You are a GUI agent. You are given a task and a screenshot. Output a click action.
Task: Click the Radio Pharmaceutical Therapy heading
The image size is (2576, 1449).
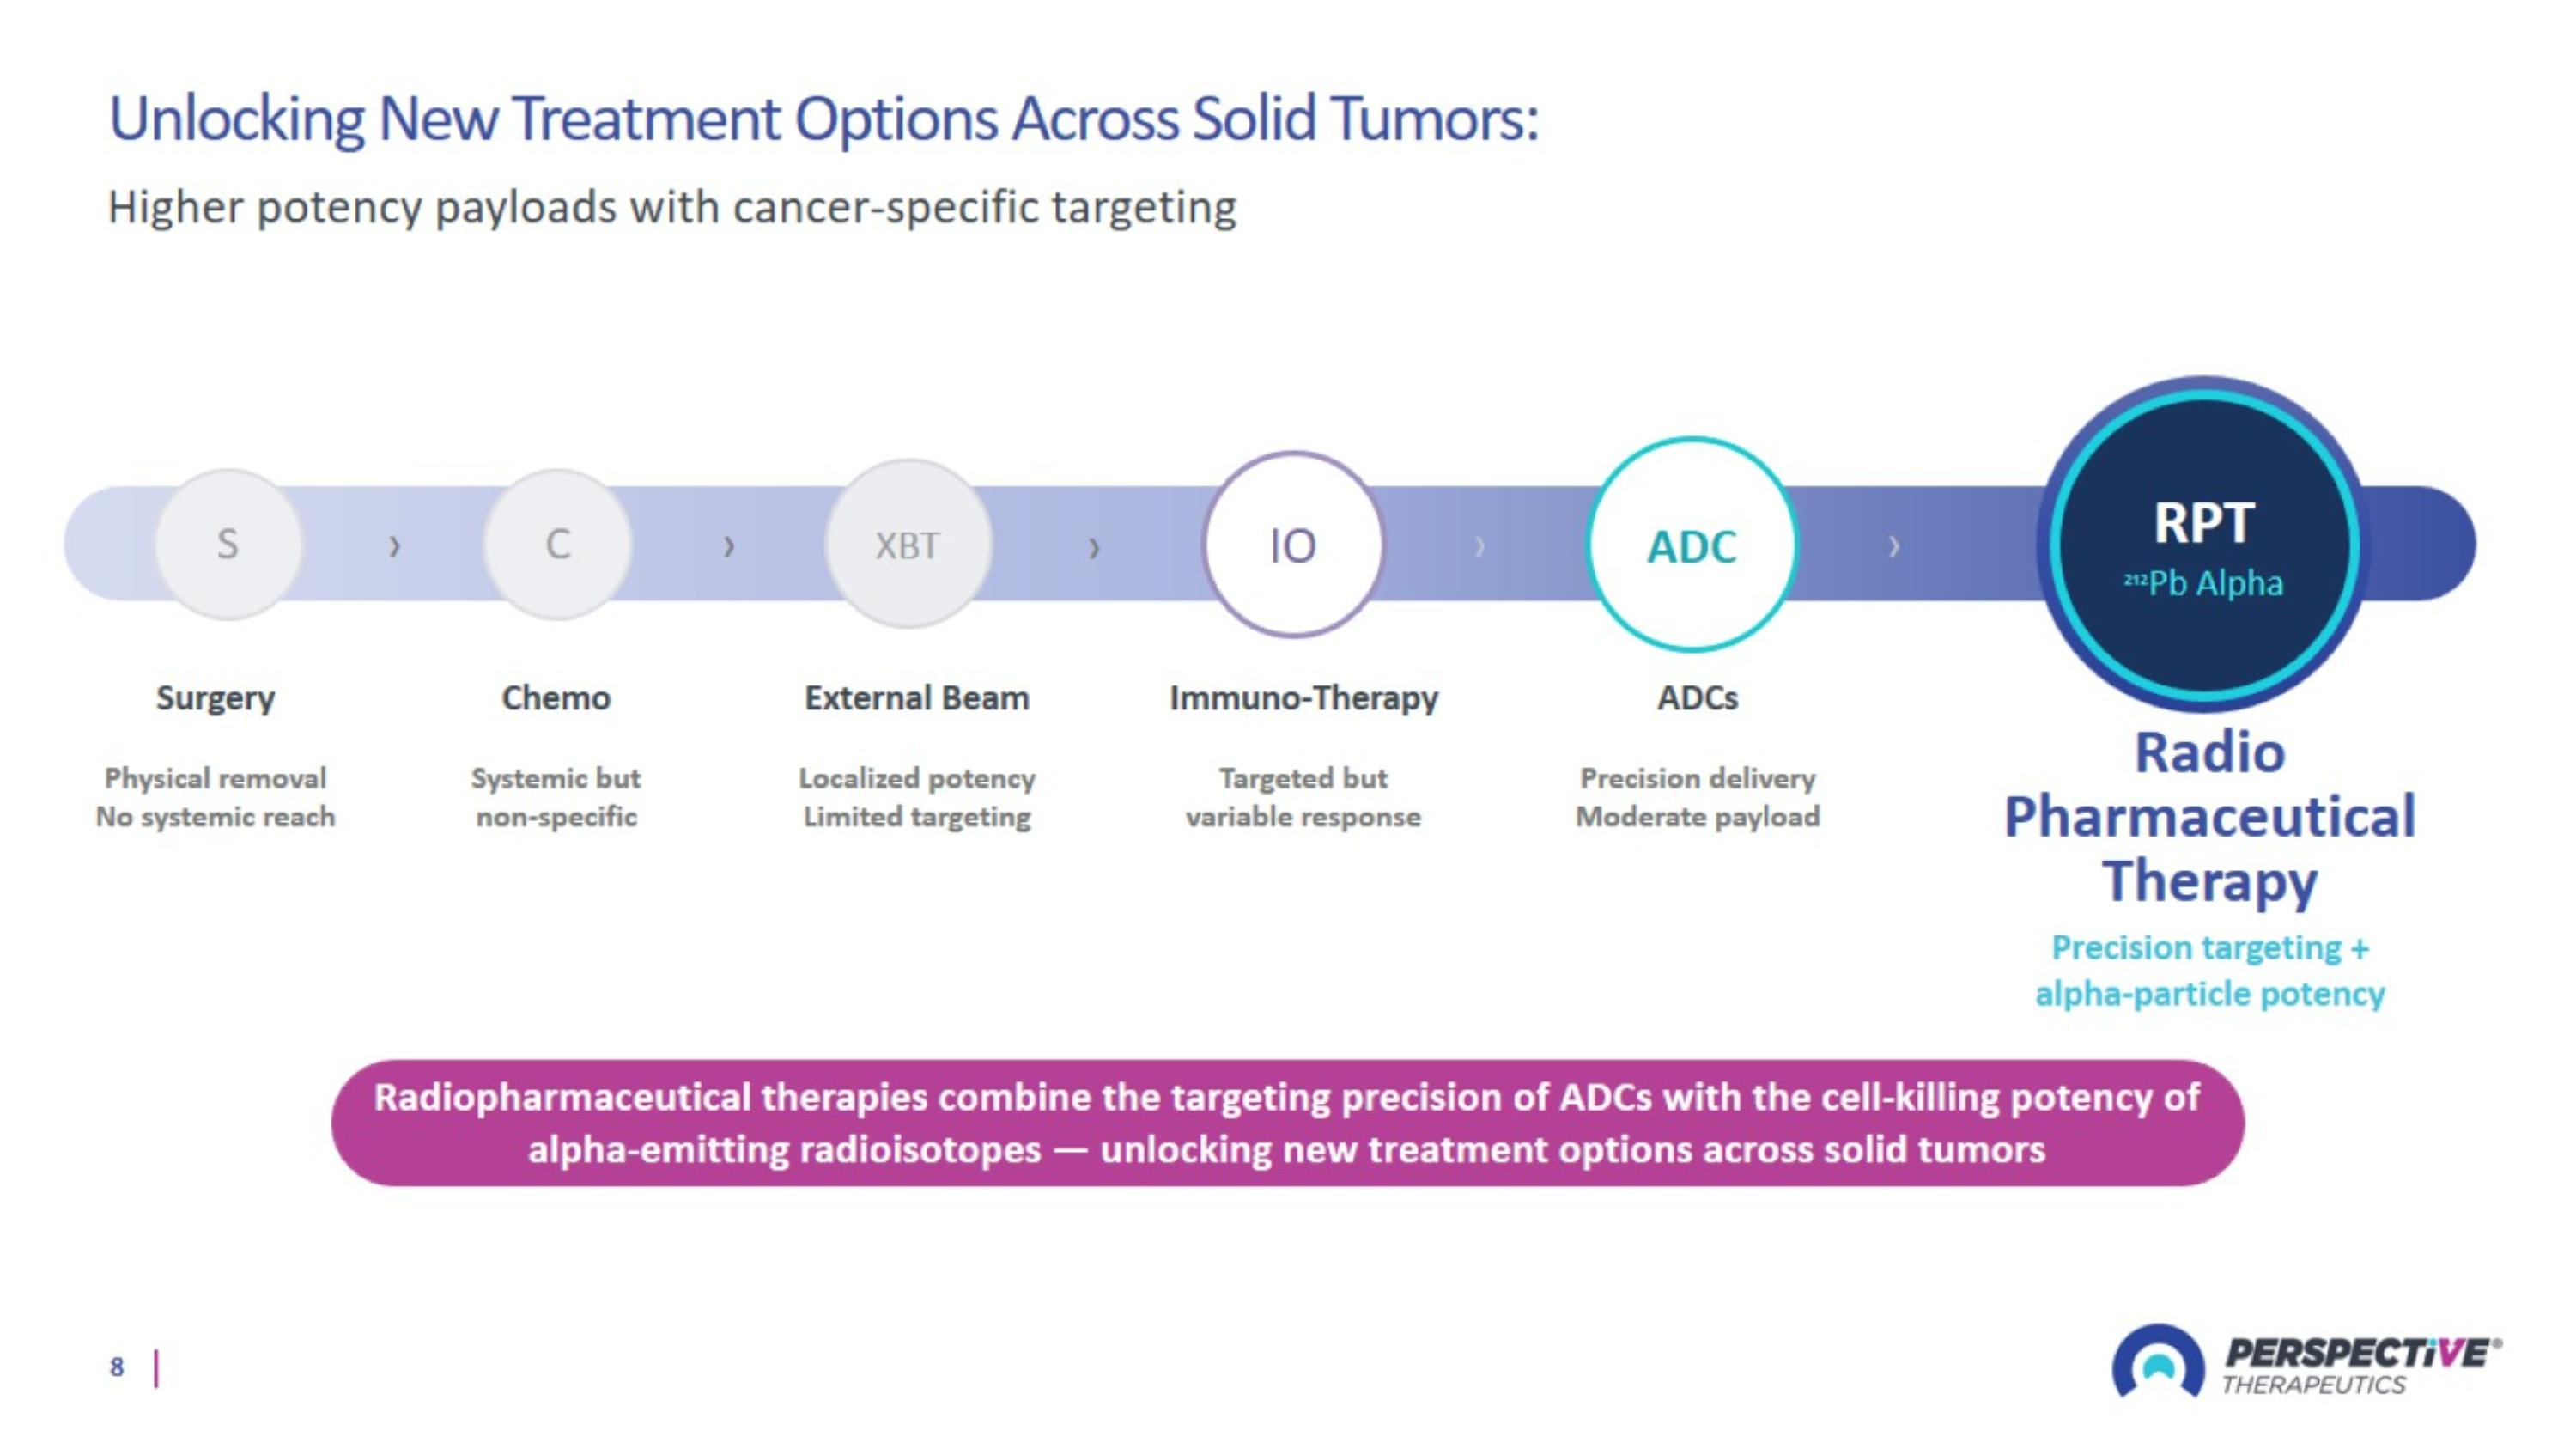pyautogui.click(x=2210, y=816)
